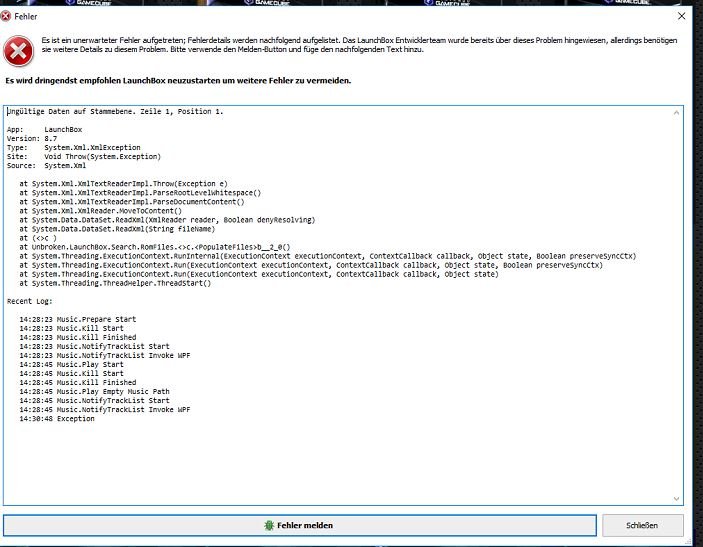Click the Fehler melden button
The image size is (703, 547).
pyautogui.click(x=299, y=525)
